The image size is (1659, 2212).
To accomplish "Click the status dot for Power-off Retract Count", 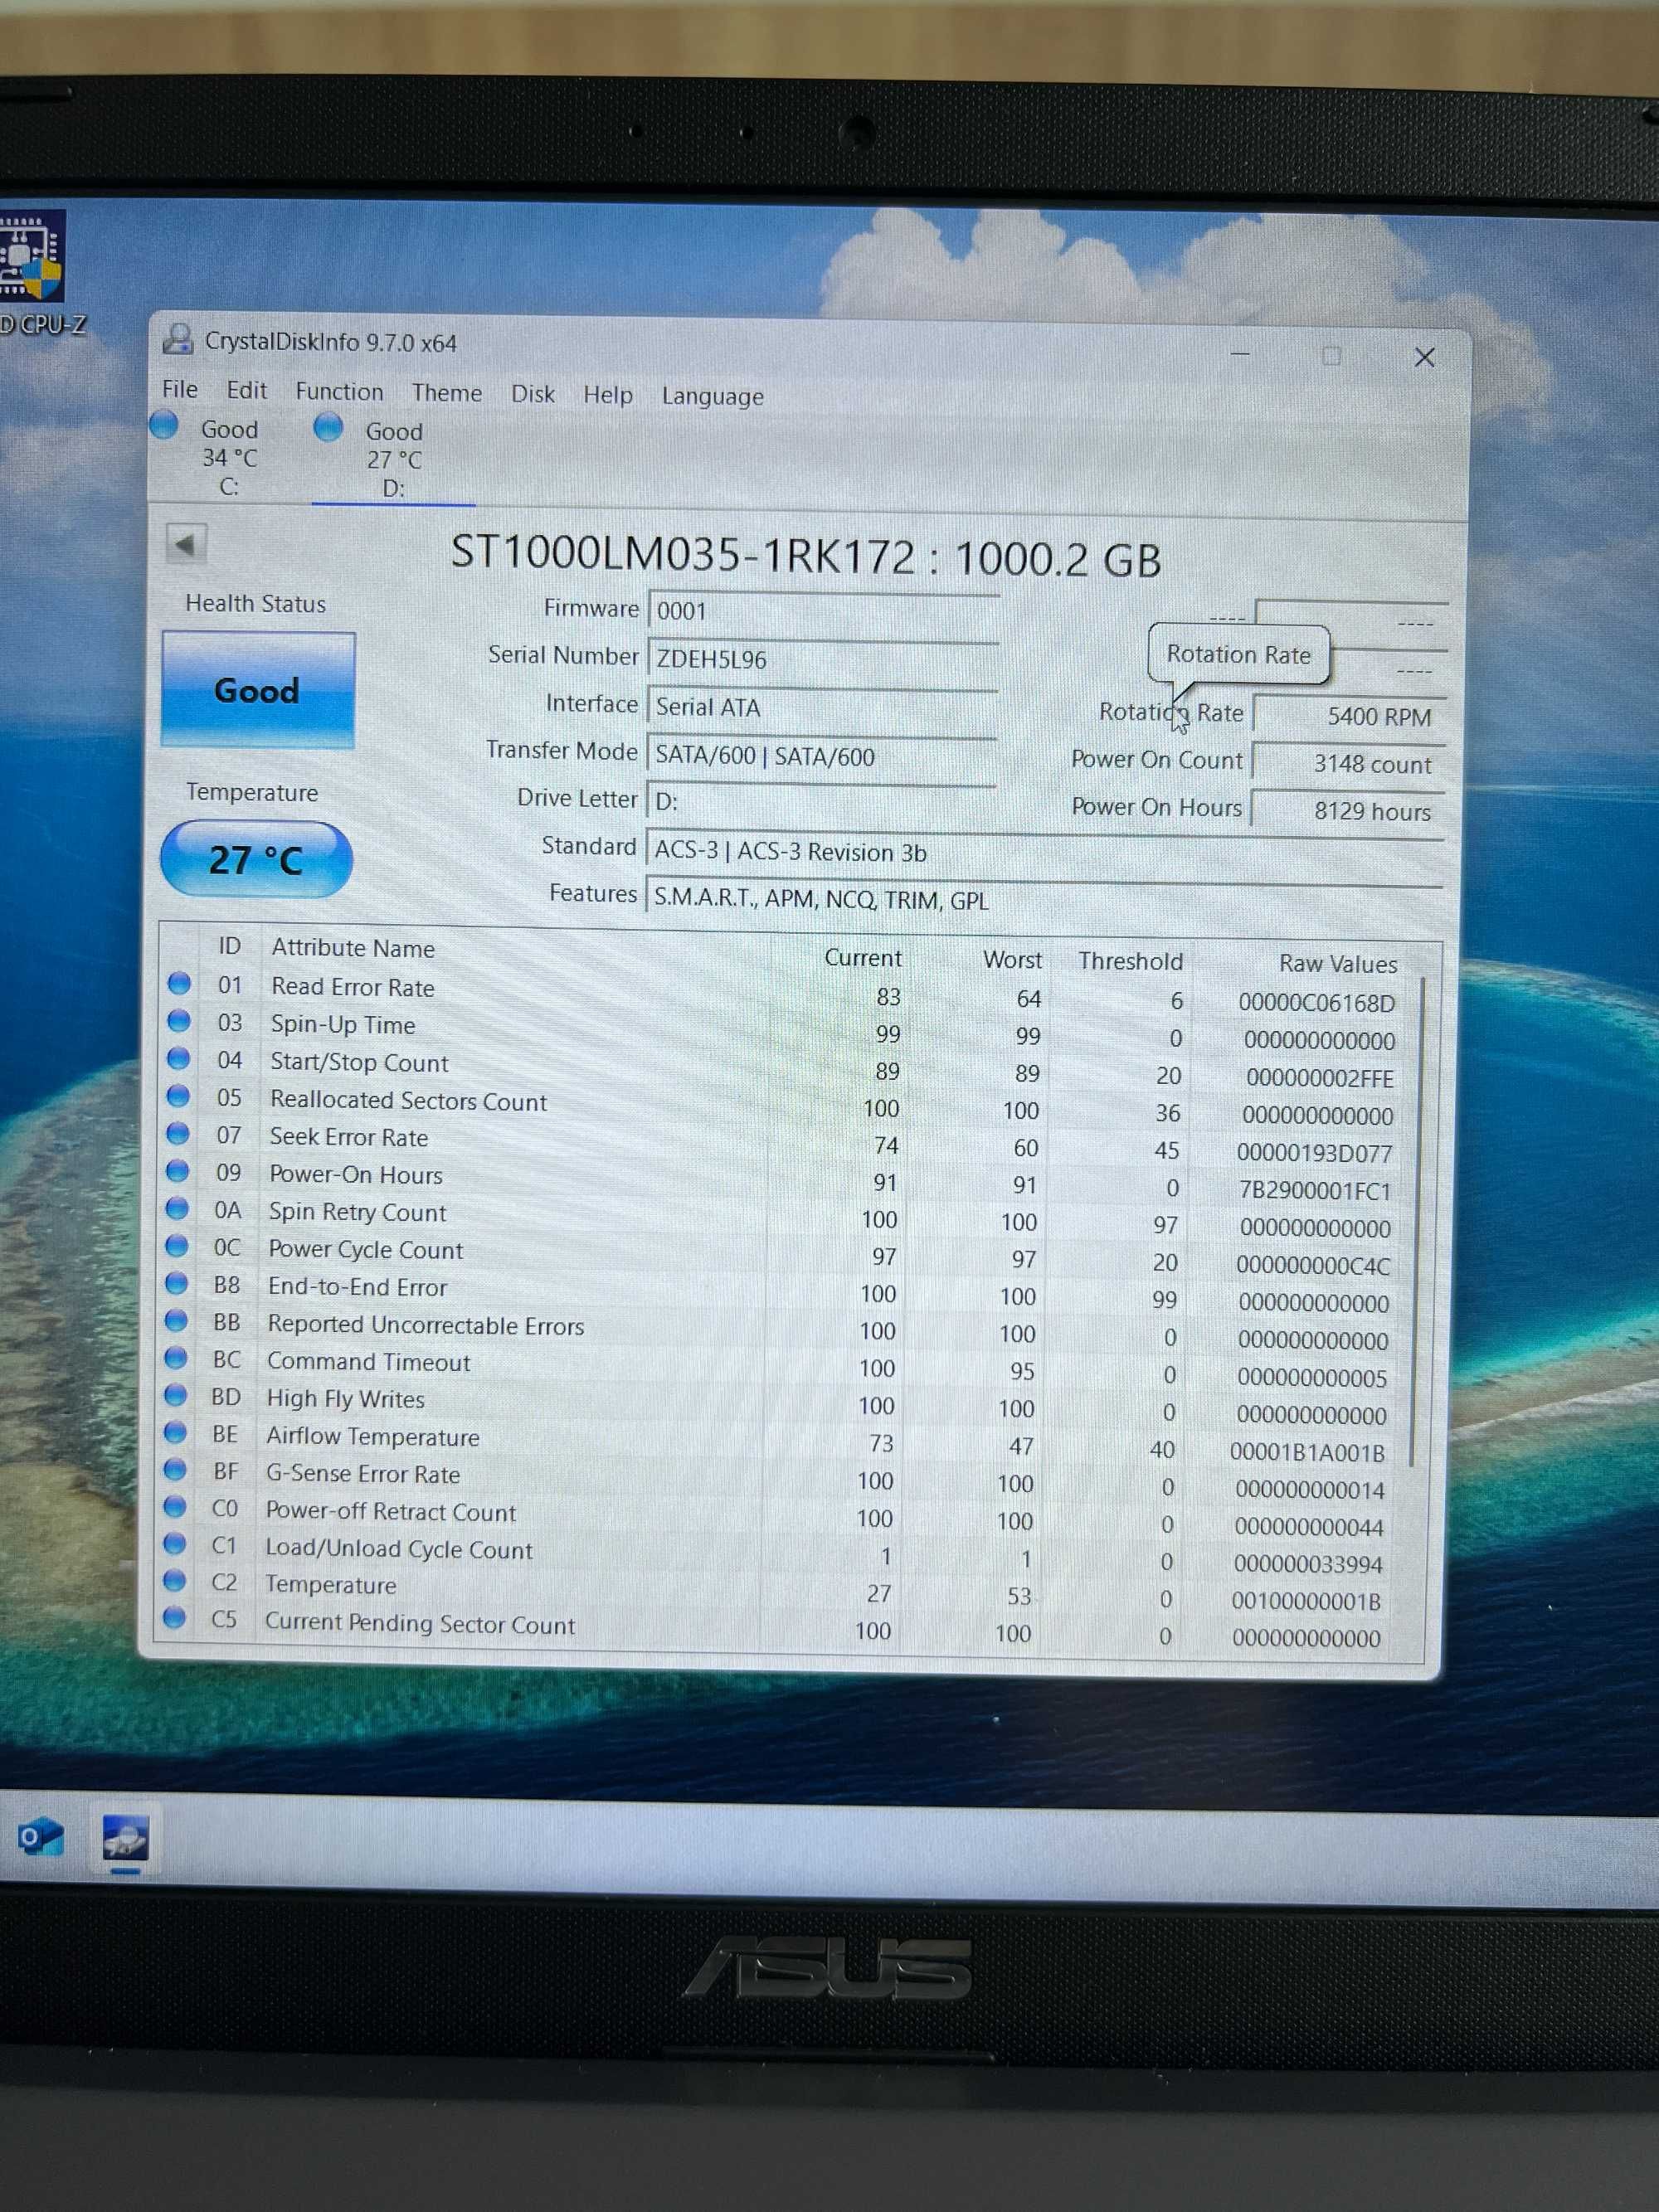I will tap(175, 1506).
